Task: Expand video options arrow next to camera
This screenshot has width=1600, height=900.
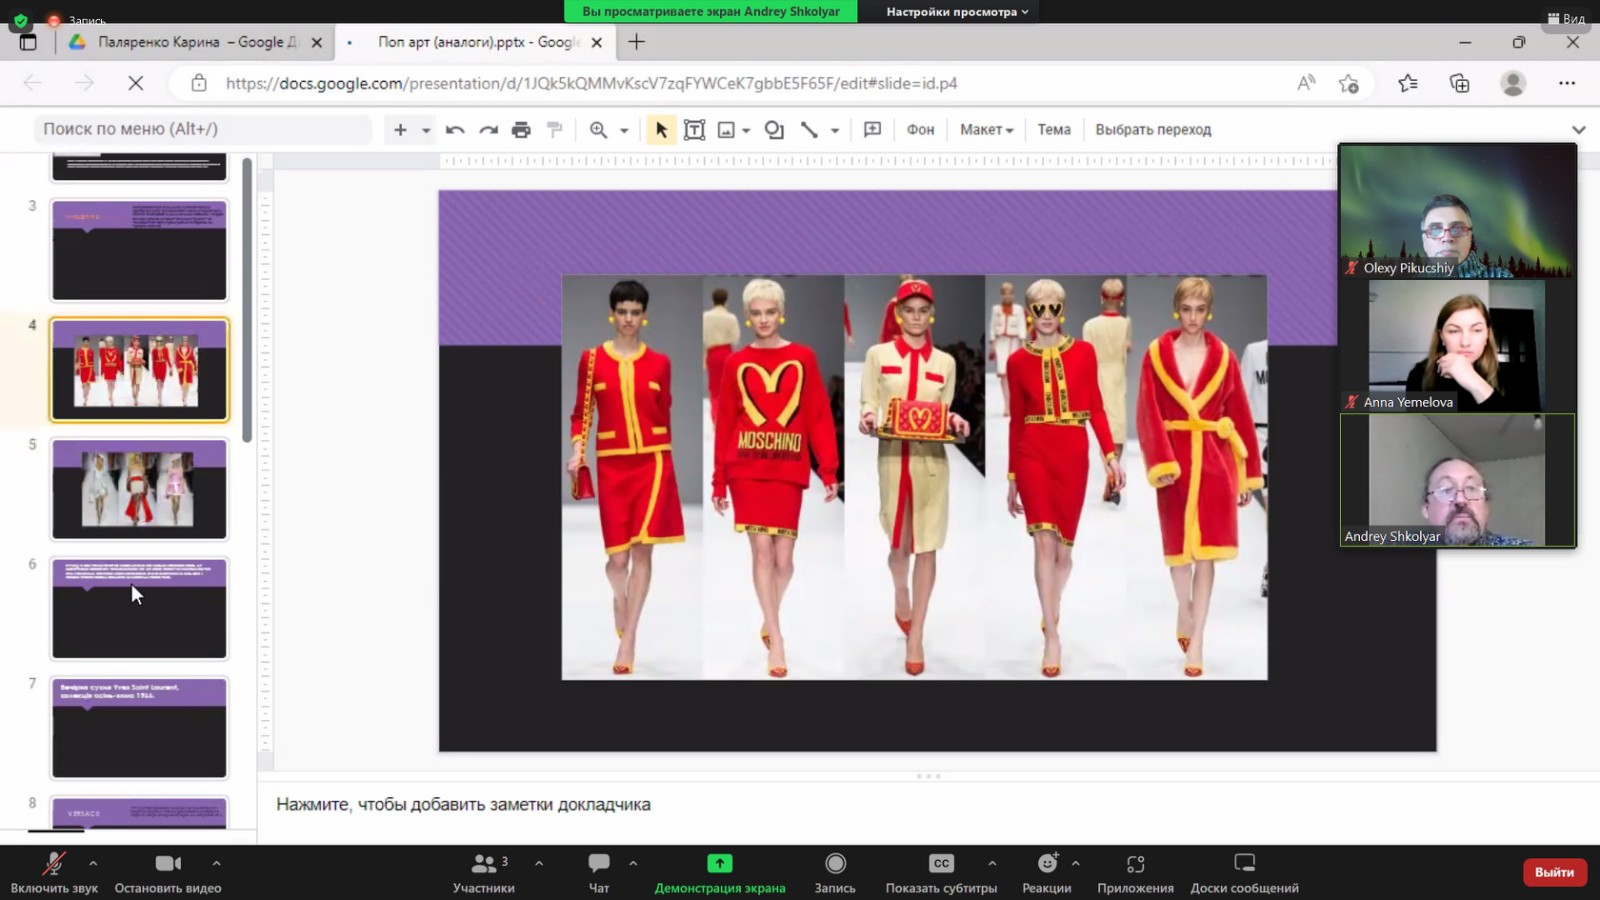Action: [216, 863]
